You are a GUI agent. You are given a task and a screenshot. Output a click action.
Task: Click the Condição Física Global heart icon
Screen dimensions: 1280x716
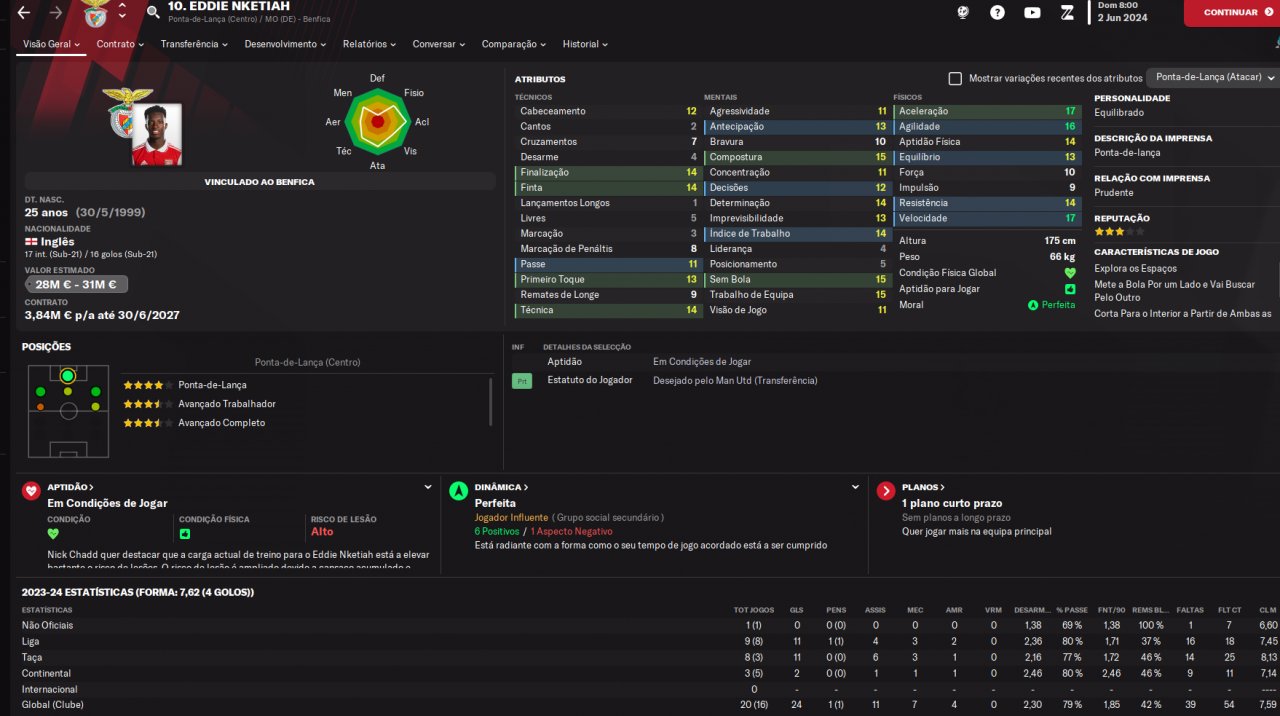click(x=1070, y=273)
